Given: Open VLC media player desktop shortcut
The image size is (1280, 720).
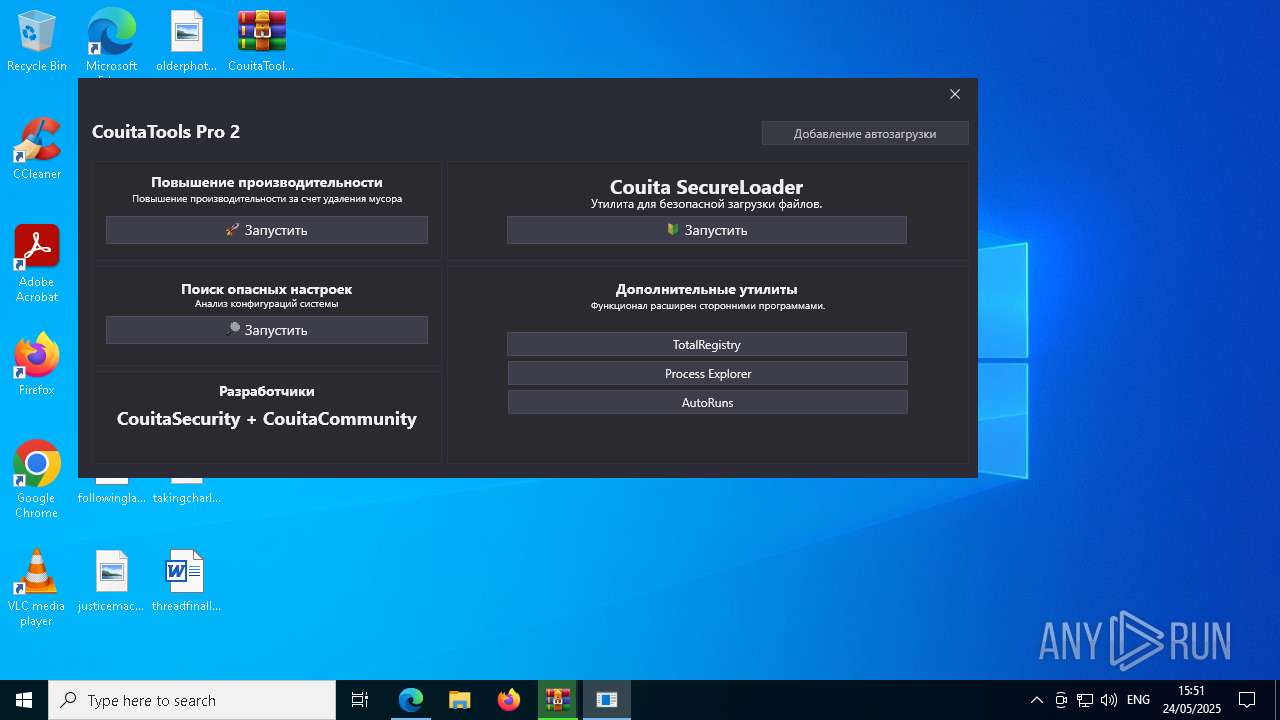Looking at the screenshot, I should click(37, 588).
